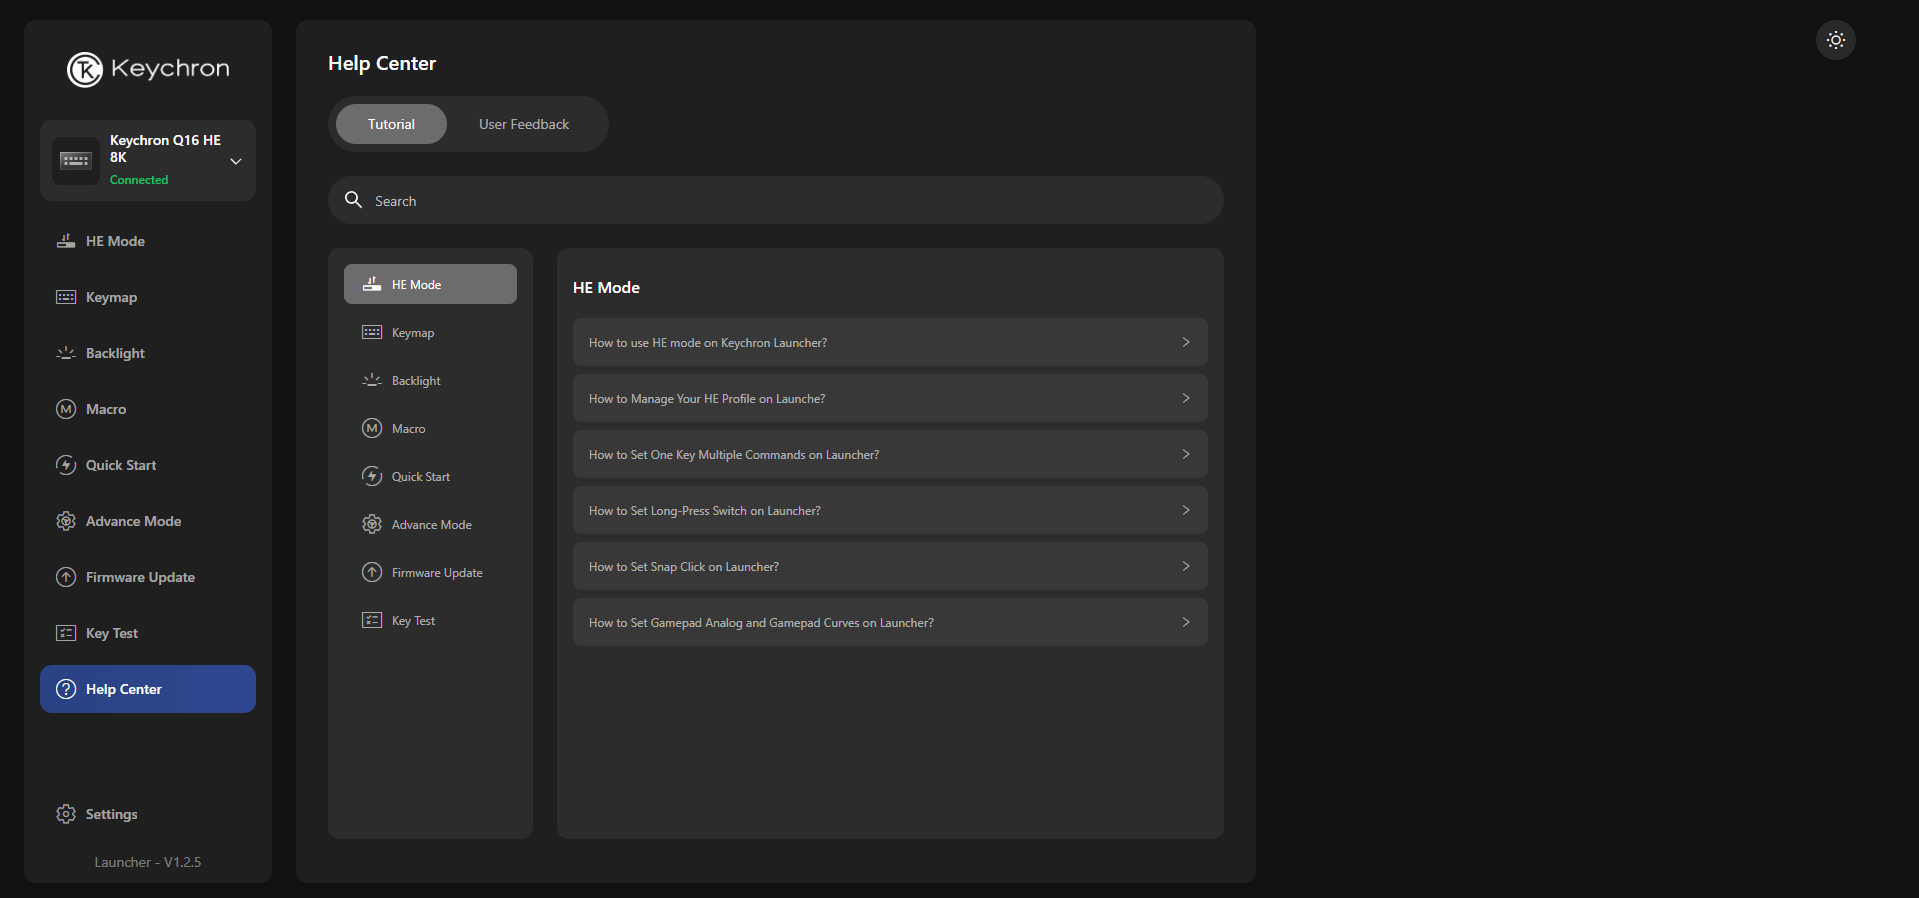Open HE Mode from the left sidebar
The height and width of the screenshot is (898, 1919).
(x=115, y=241)
